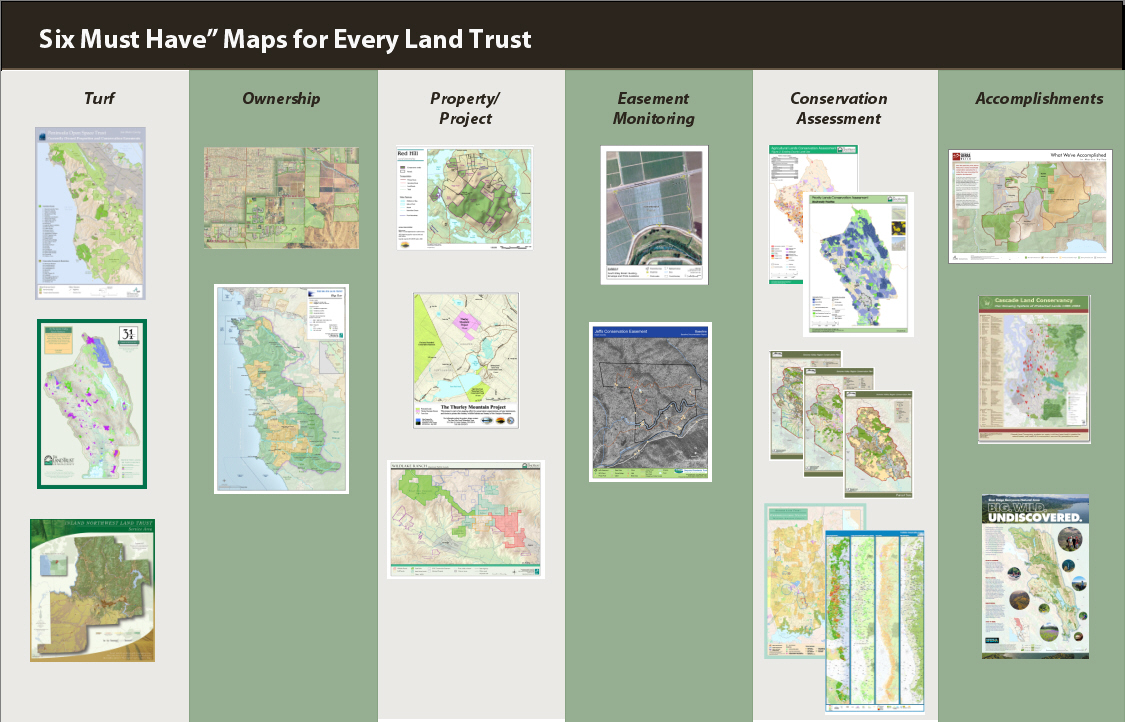Open the Cascade Land Conservancy map thumbnail

pos(1035,370)
